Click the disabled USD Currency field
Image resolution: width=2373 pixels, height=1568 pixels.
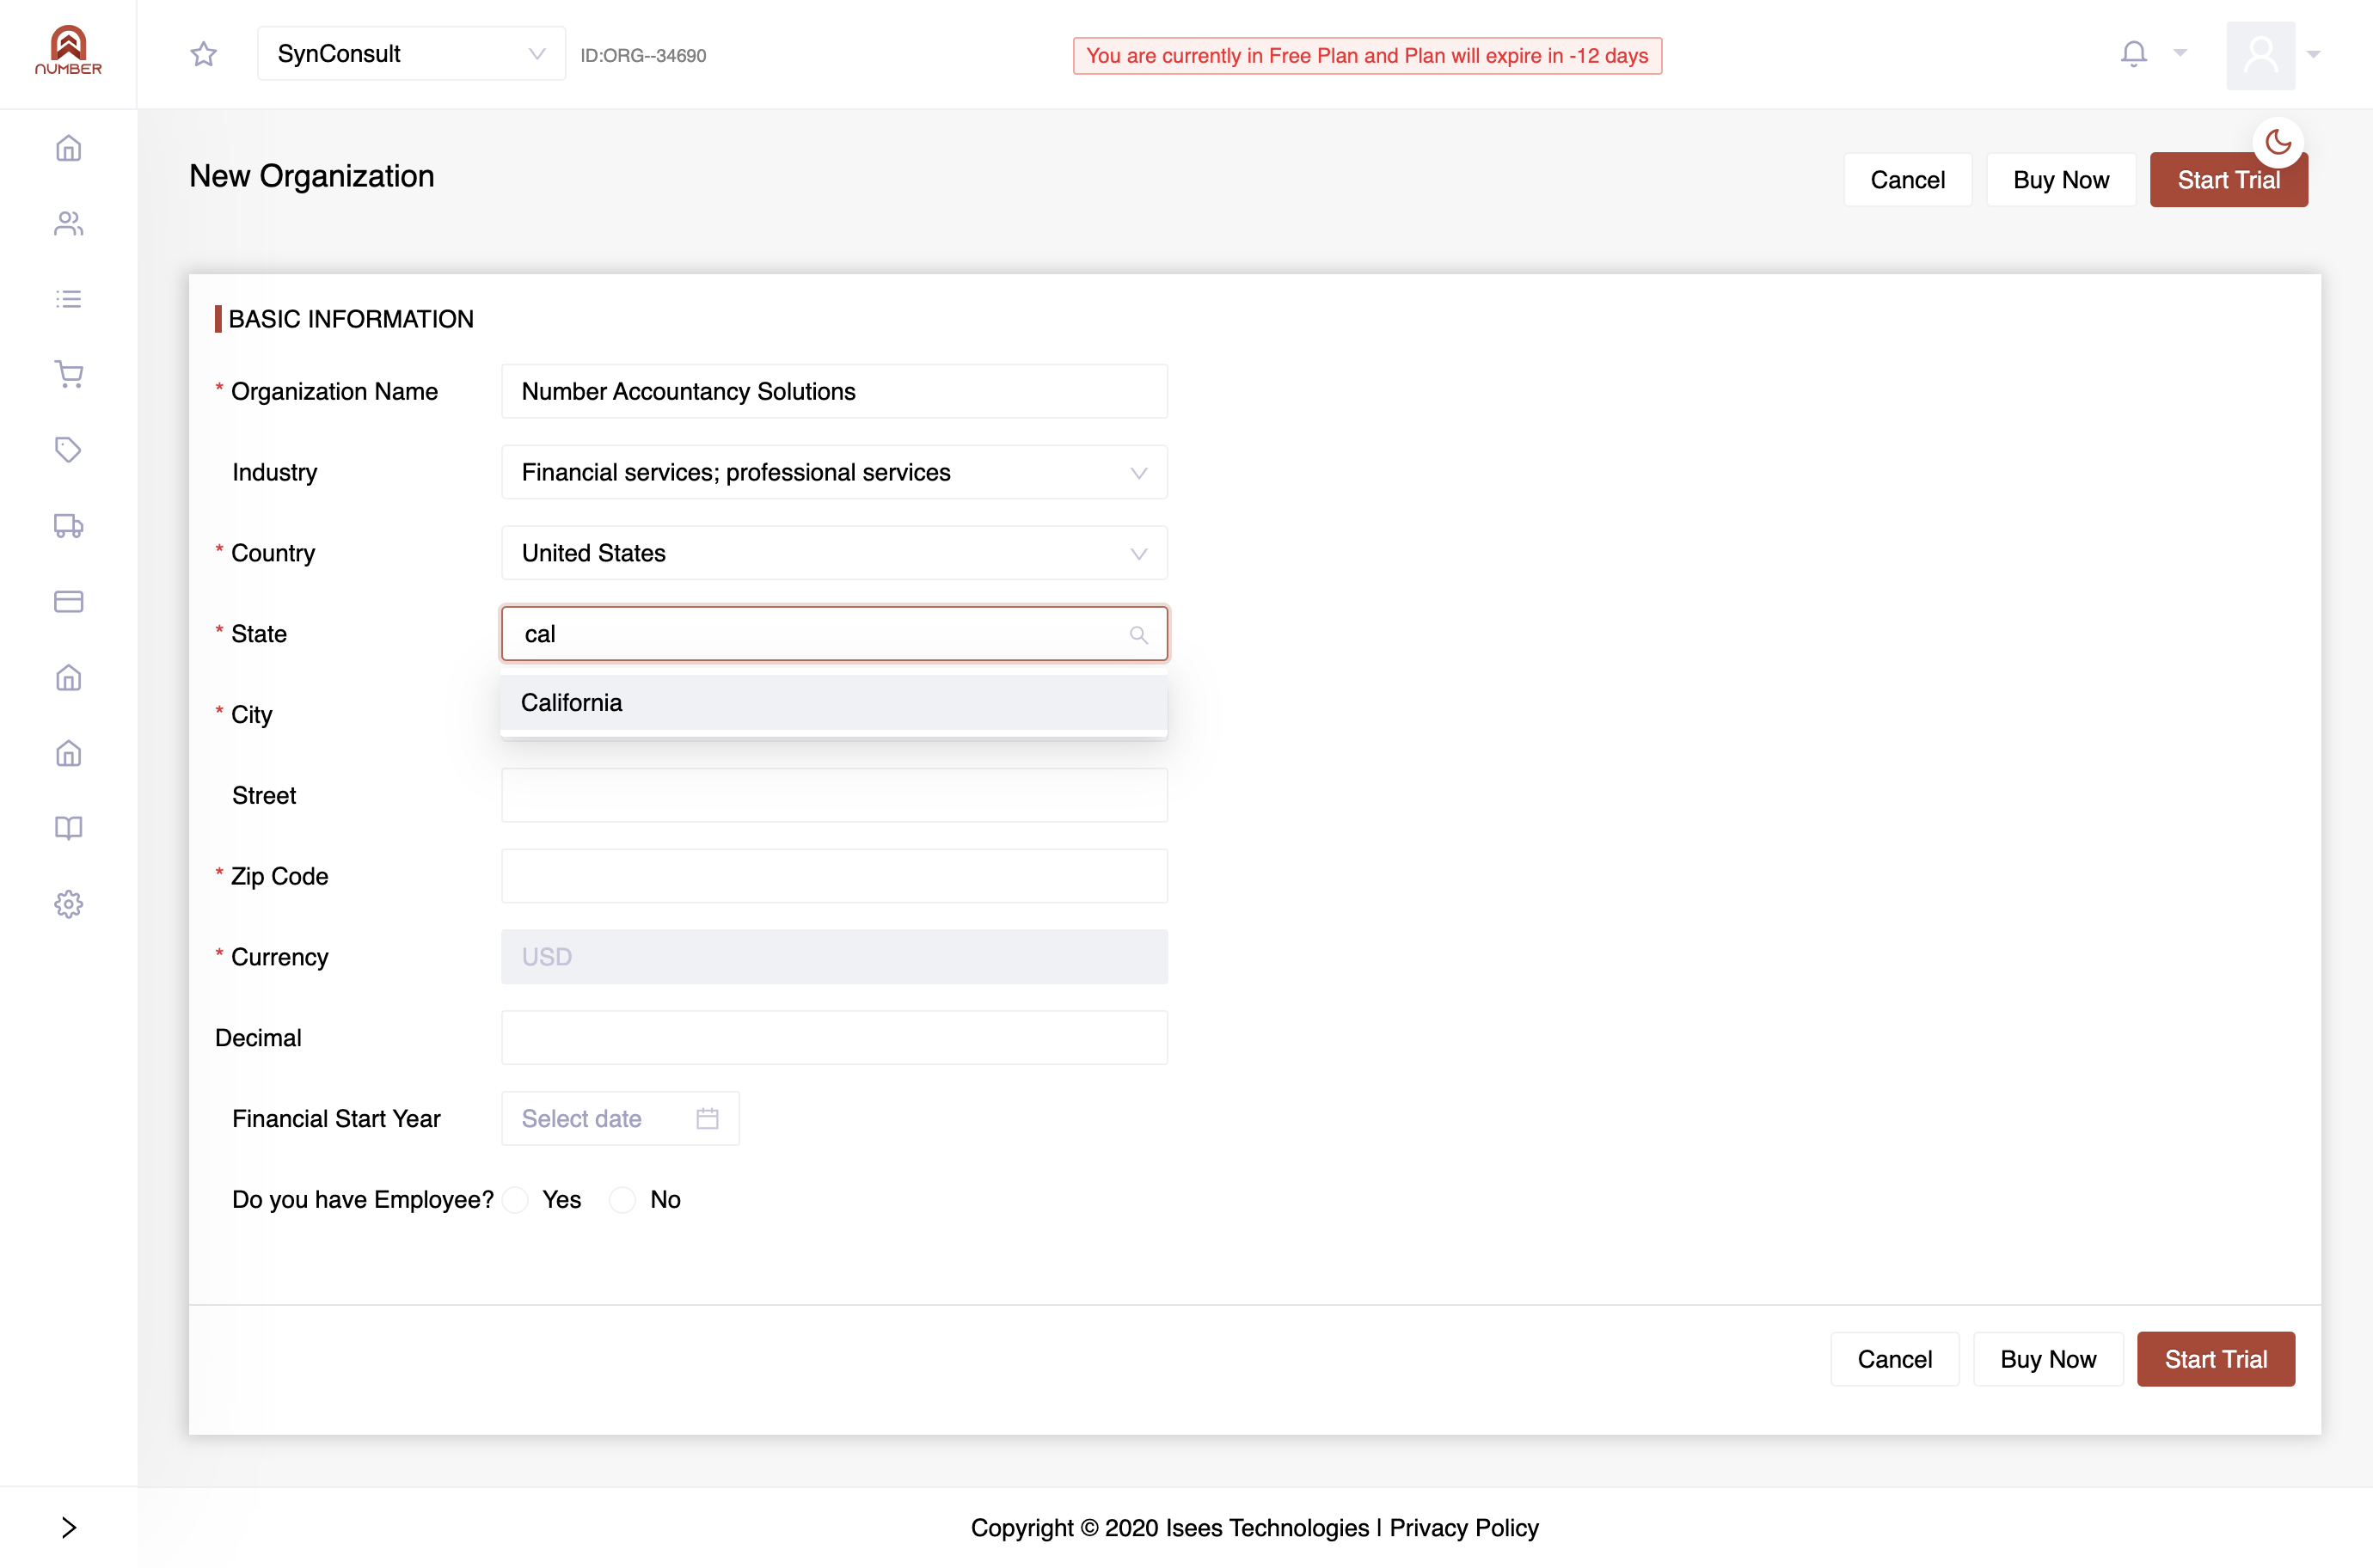(834, 957)
